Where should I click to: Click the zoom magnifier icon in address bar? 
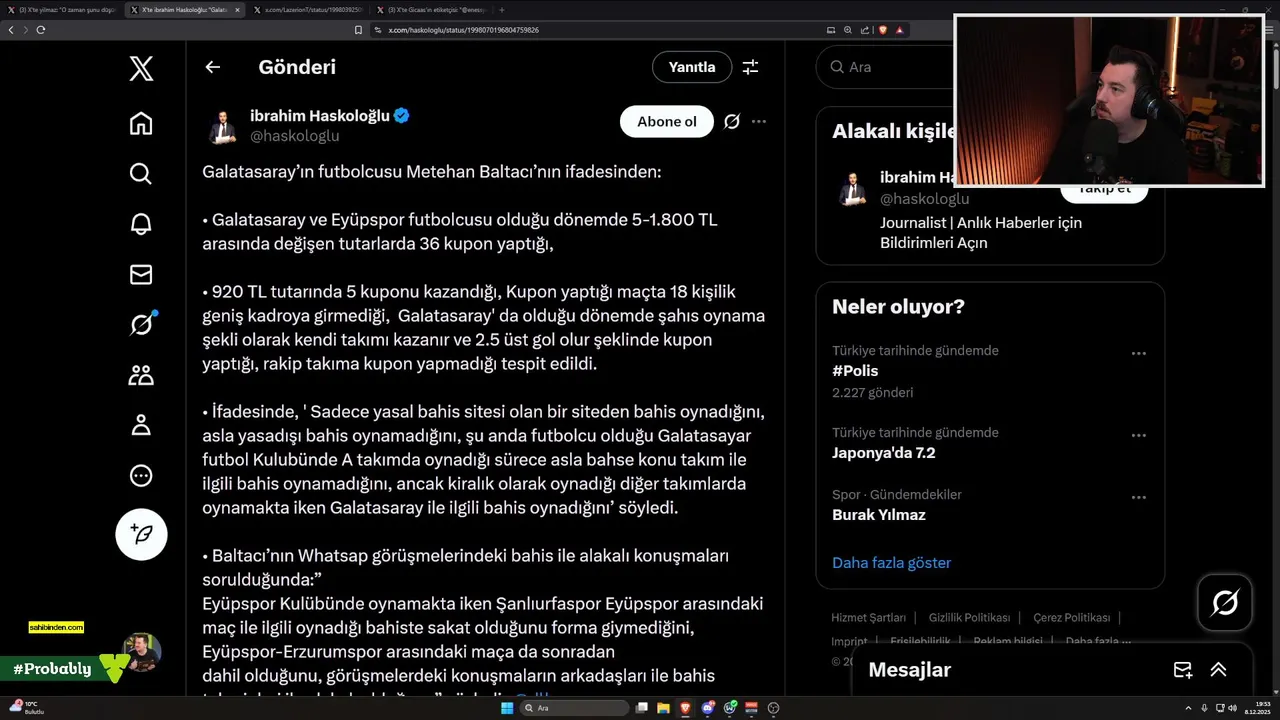click(848, 30)
